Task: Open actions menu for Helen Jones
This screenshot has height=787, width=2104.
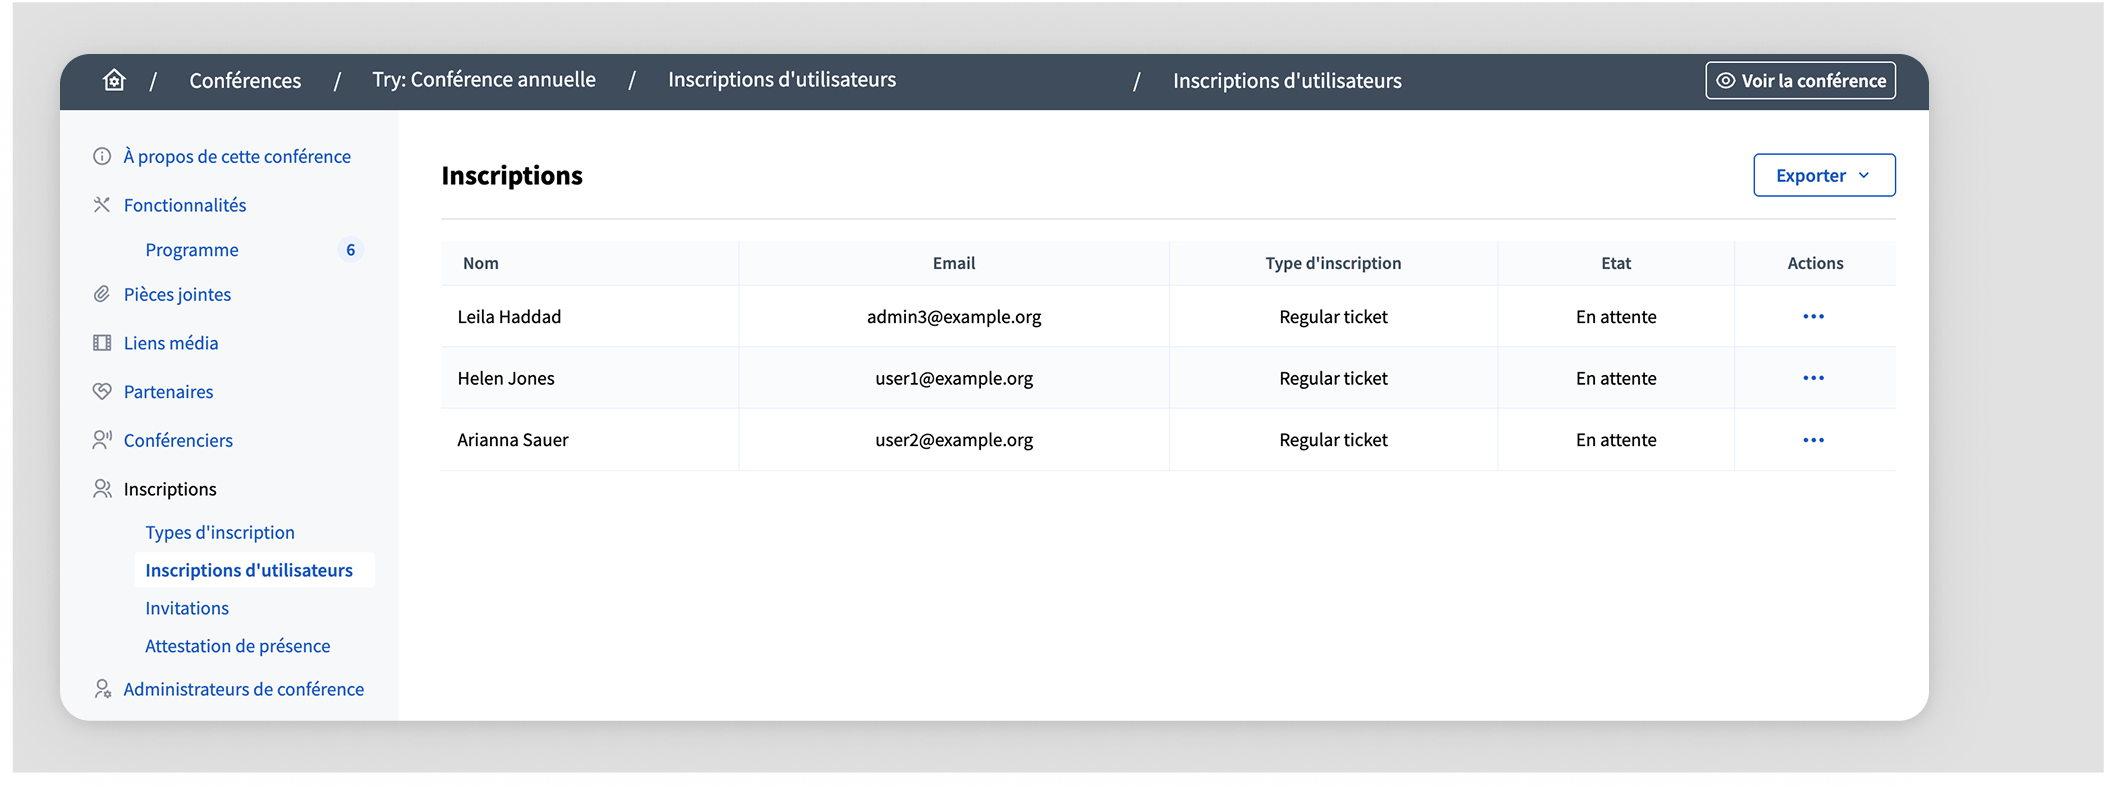Action: point(1814,378)
